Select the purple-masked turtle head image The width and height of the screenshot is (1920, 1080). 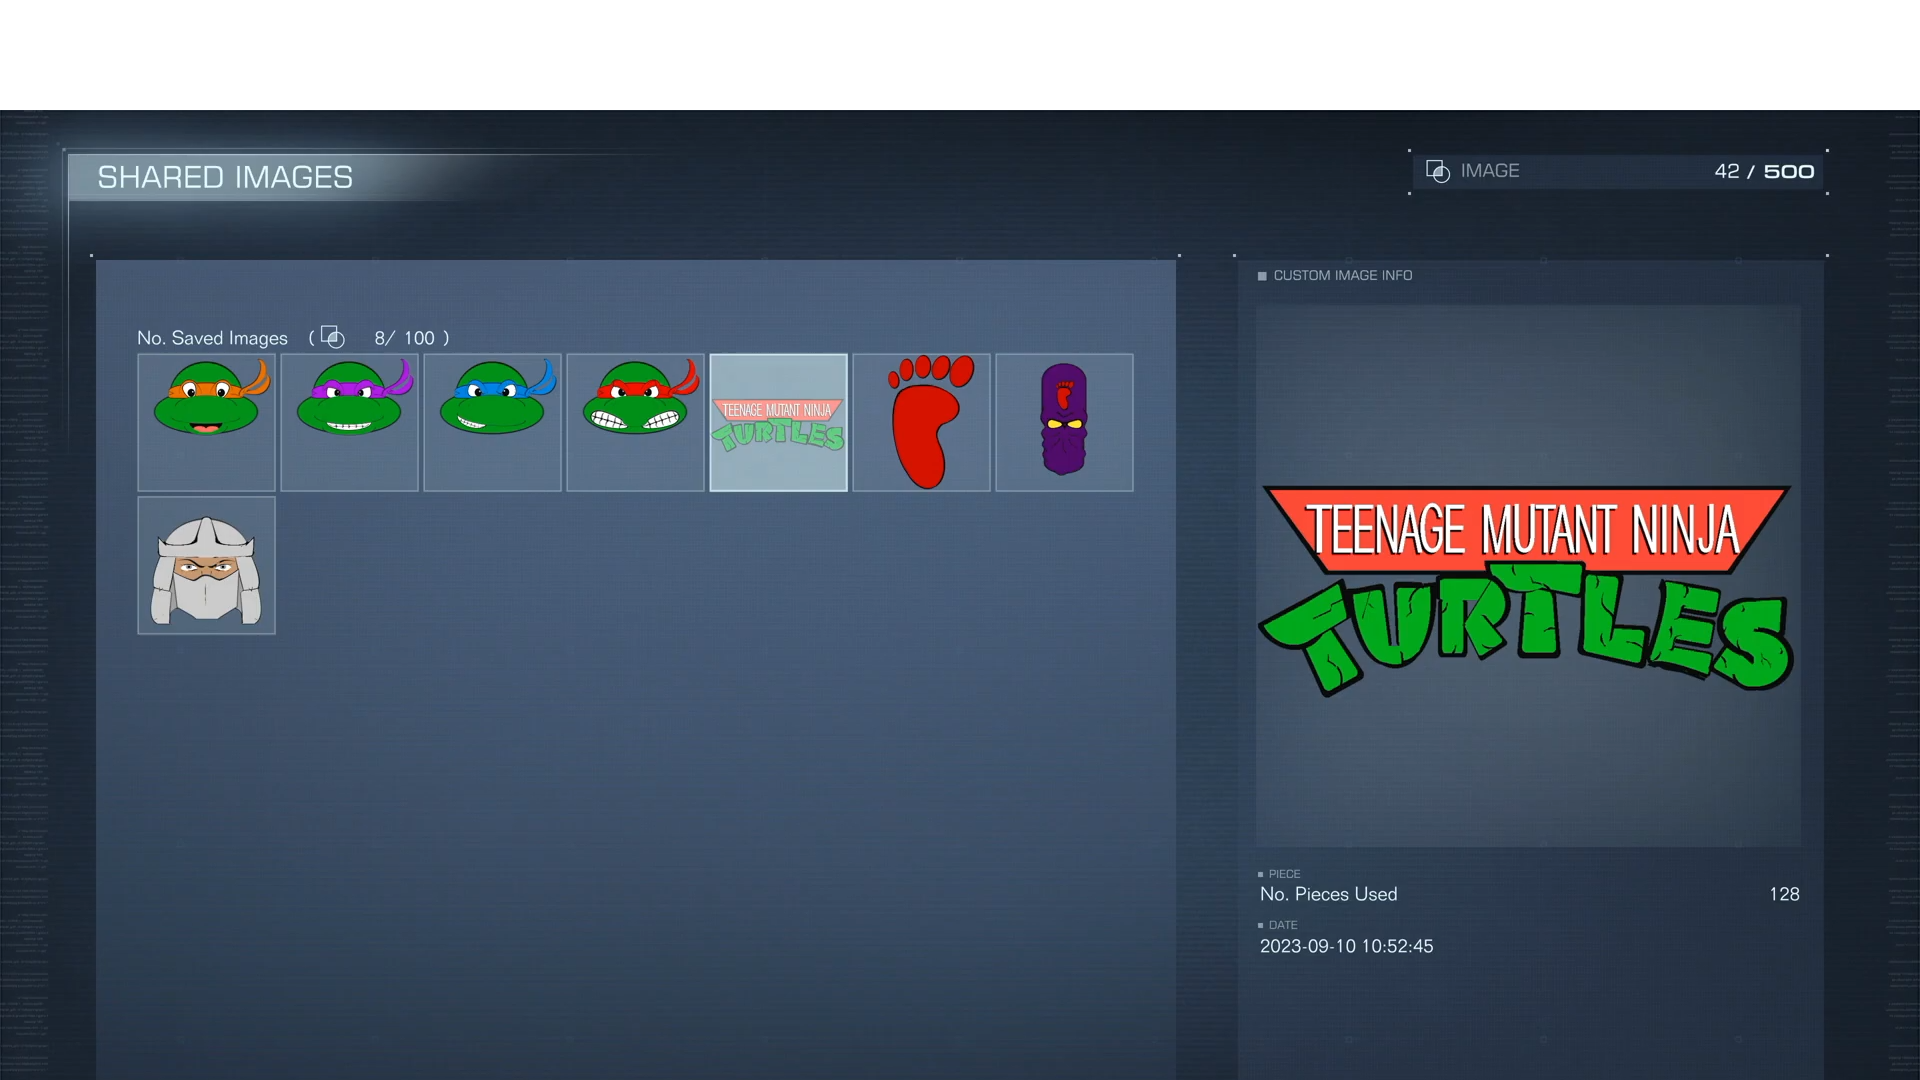(349, 422)
